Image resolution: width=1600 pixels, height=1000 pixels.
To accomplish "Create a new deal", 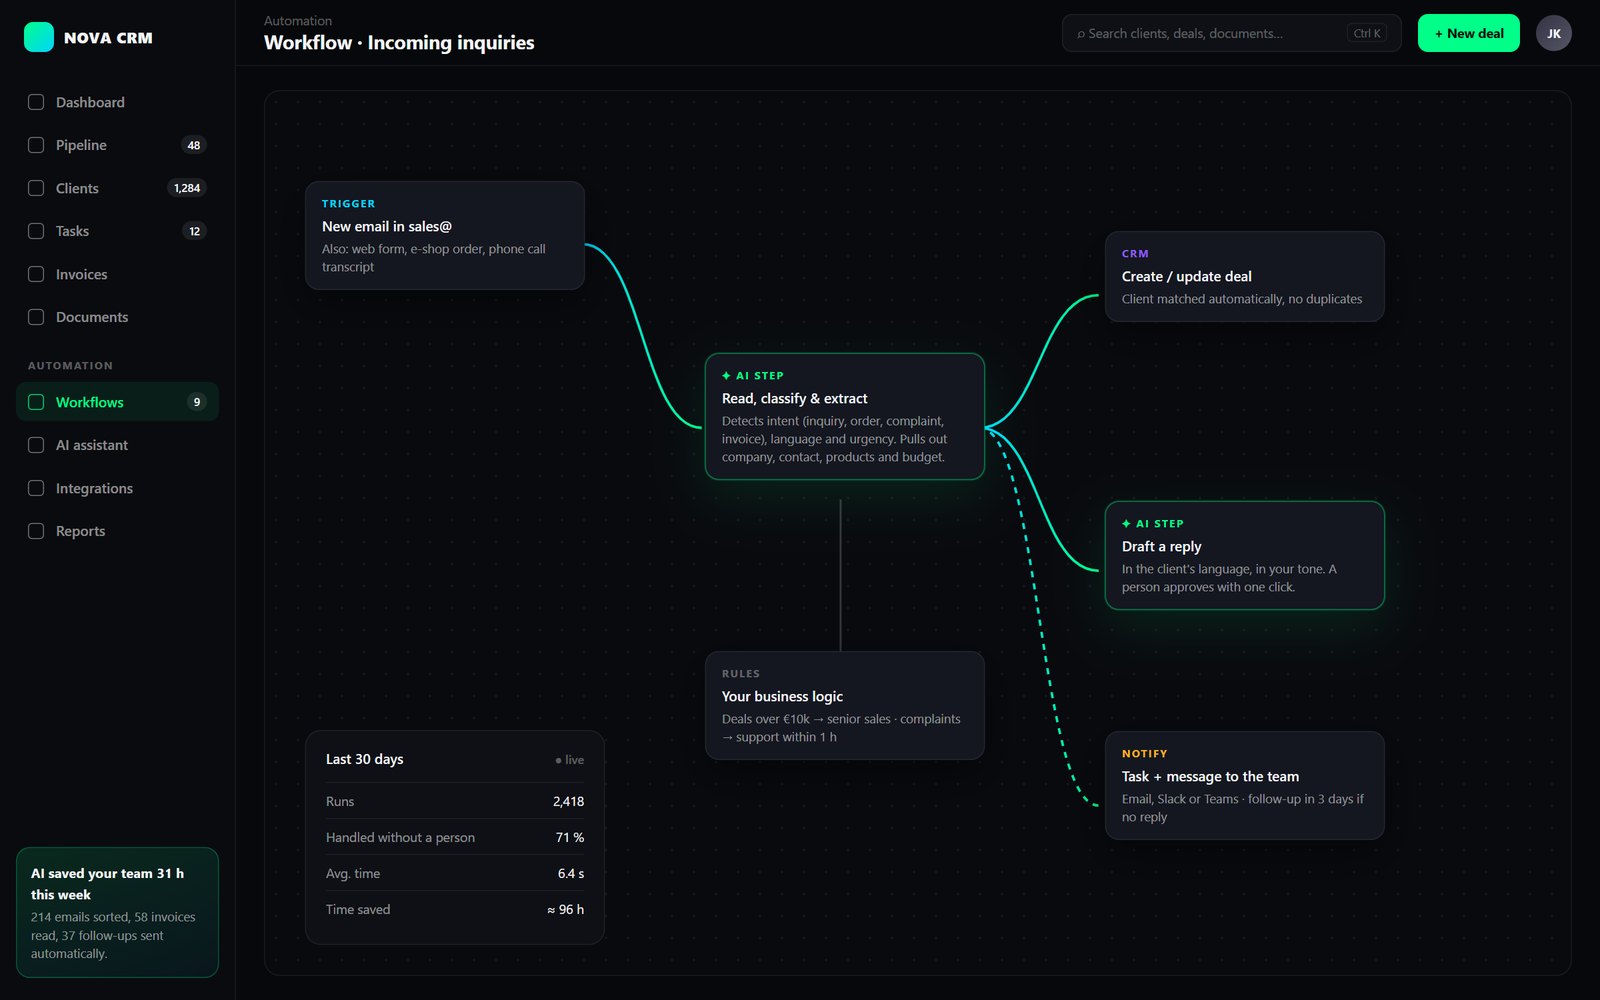I will click(x=1468, y=33).
